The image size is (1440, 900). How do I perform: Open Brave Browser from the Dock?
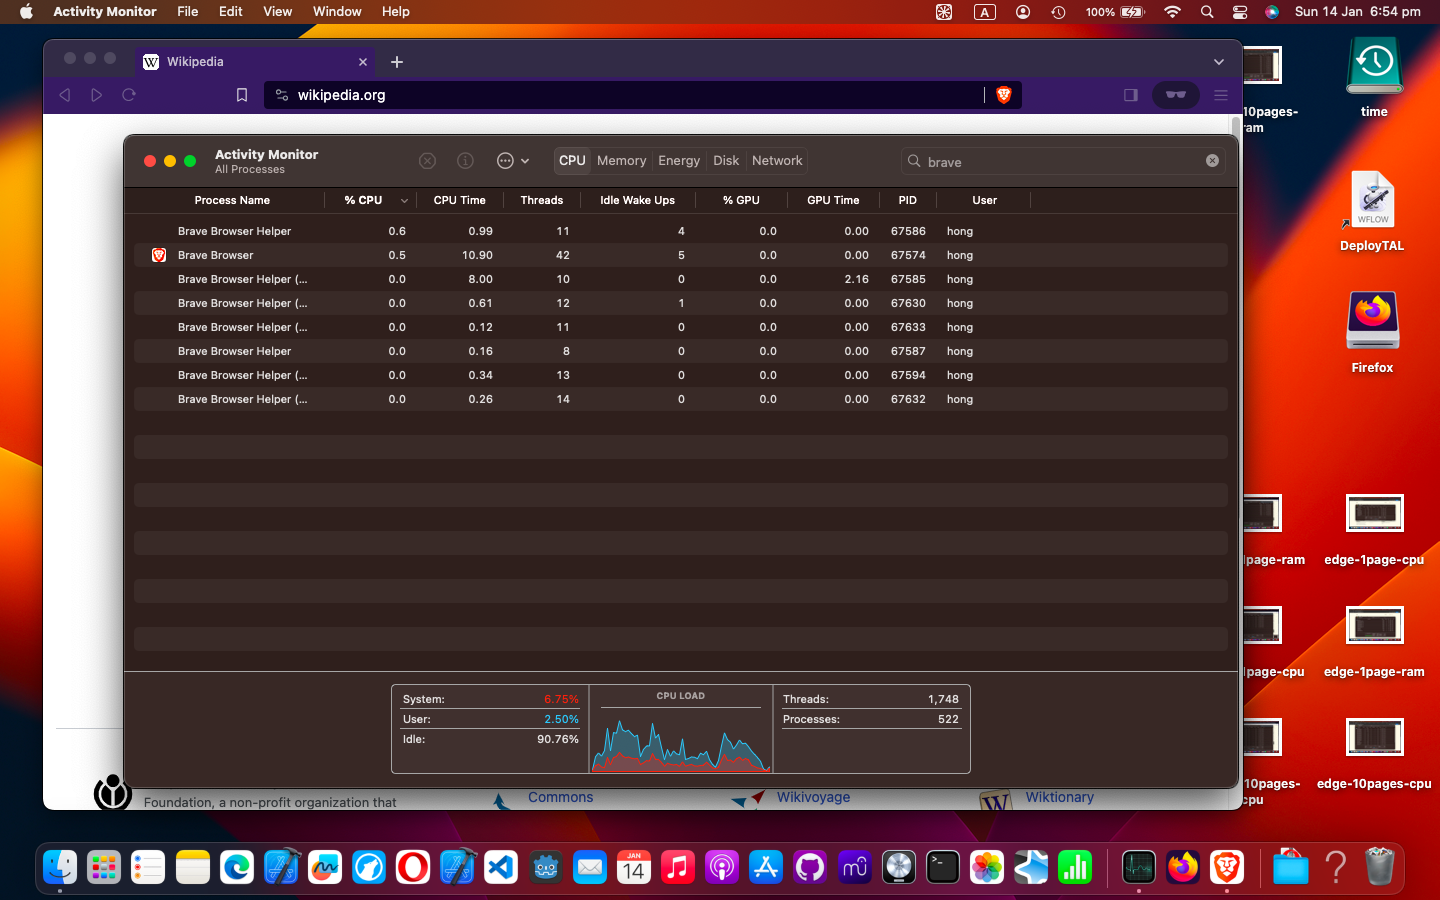click(x=1227, y=868)
